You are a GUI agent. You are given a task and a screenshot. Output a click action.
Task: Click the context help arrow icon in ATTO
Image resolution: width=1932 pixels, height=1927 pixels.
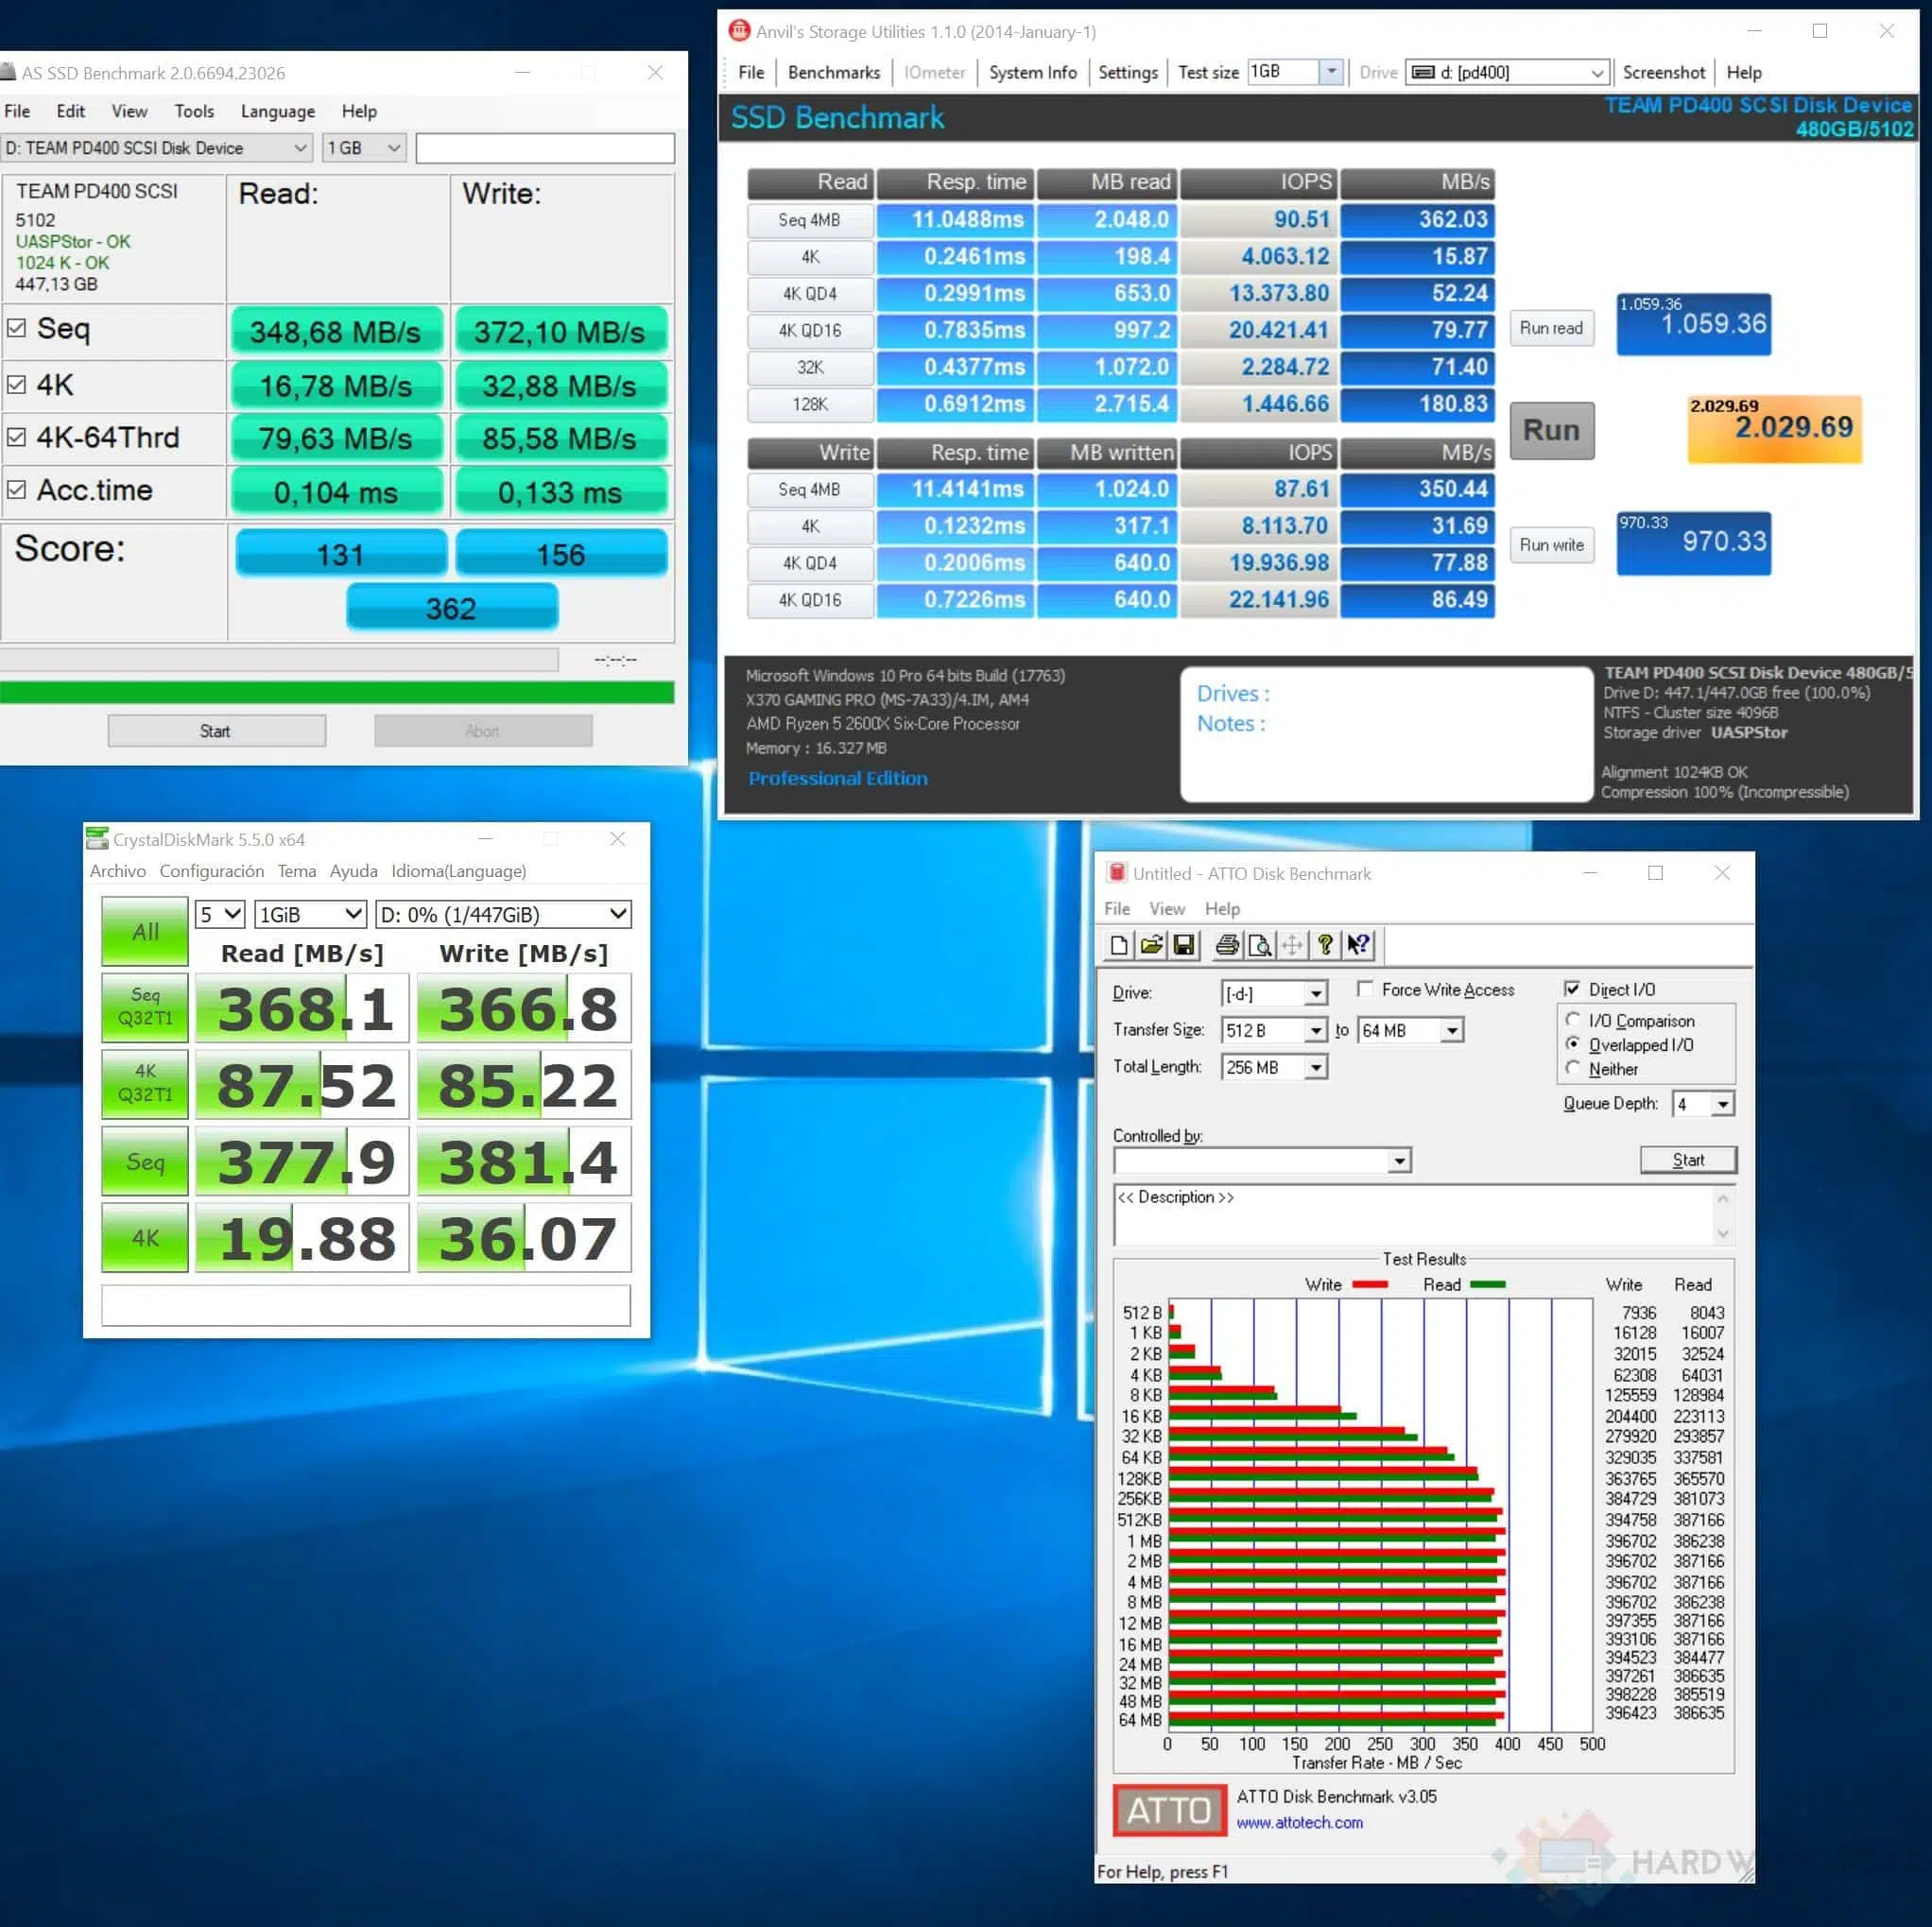click(x=1358, y=945)
